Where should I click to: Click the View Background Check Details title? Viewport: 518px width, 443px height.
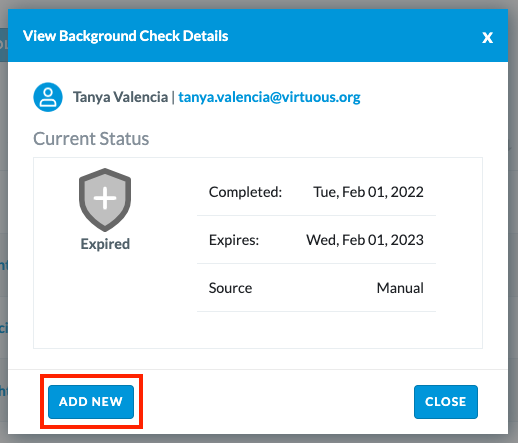click(x=126, y=36)
